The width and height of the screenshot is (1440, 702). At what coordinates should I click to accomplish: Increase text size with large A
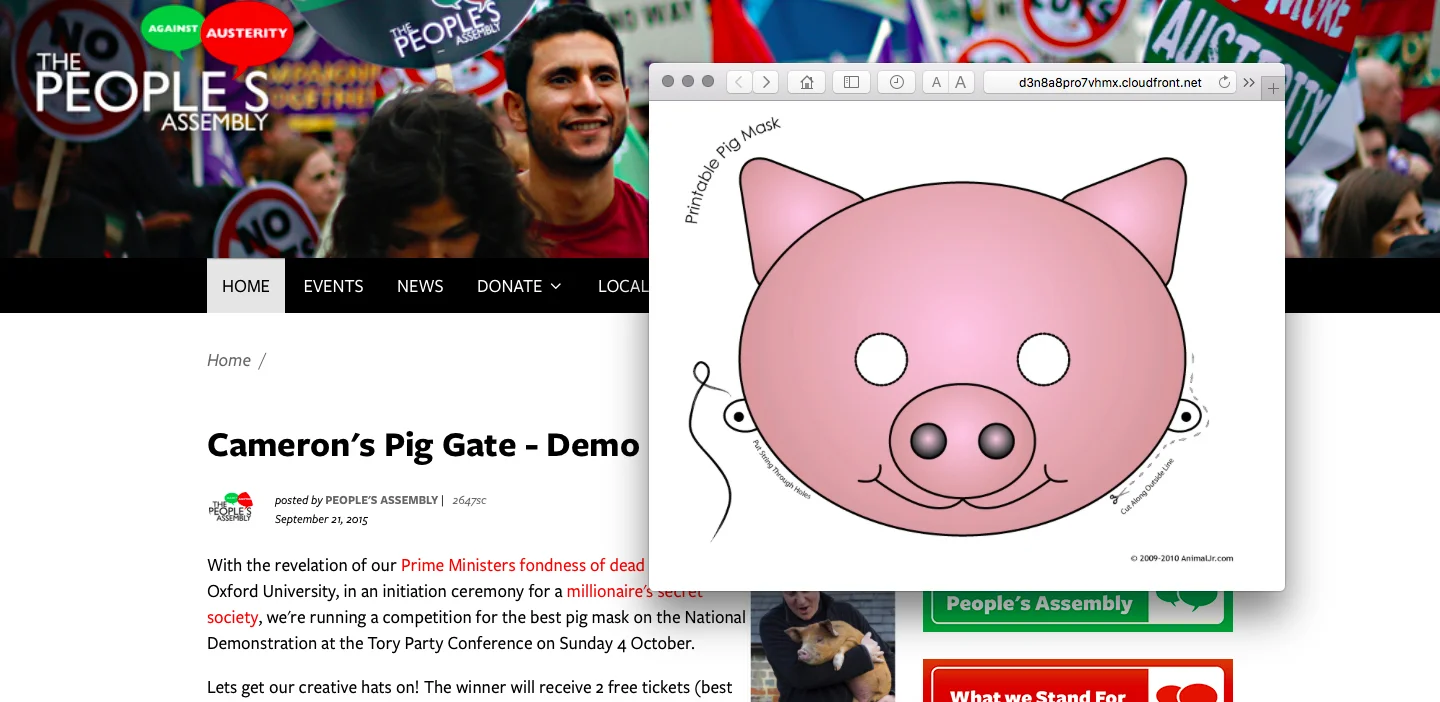[x=961, y=82]
